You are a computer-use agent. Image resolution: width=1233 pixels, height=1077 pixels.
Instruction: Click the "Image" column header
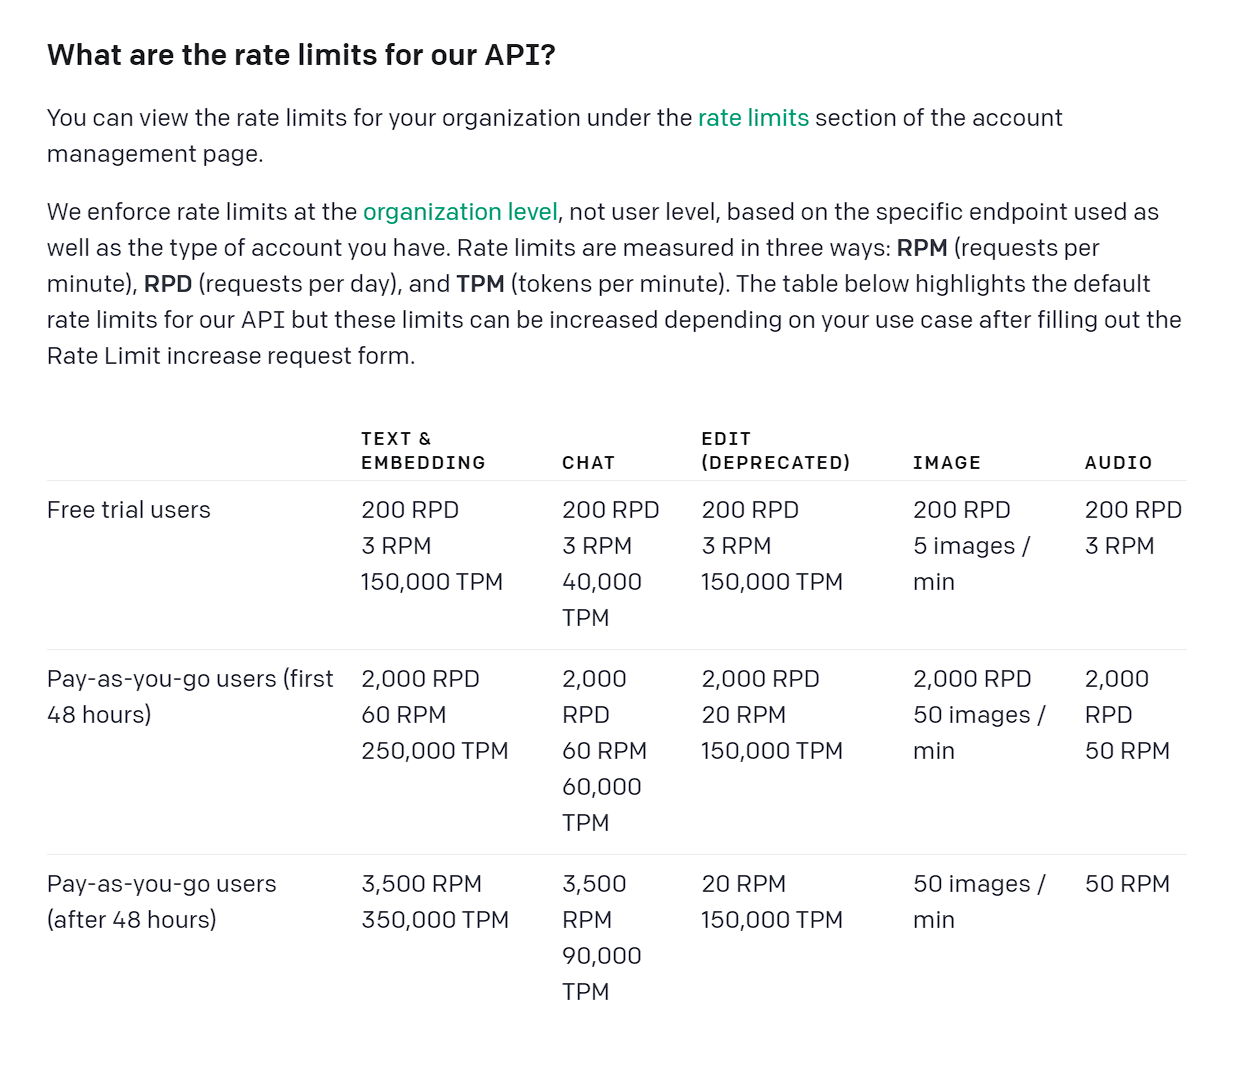[946, 463]
